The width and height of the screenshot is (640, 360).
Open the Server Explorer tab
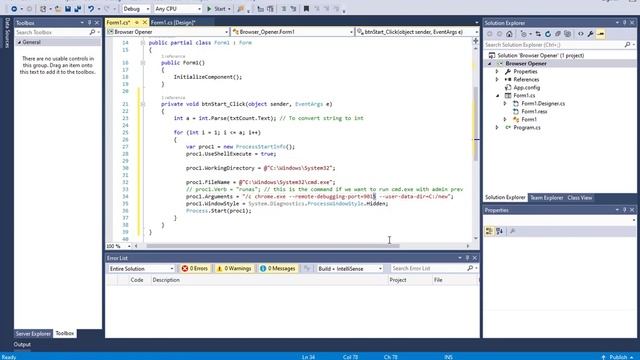click(33, 333)
